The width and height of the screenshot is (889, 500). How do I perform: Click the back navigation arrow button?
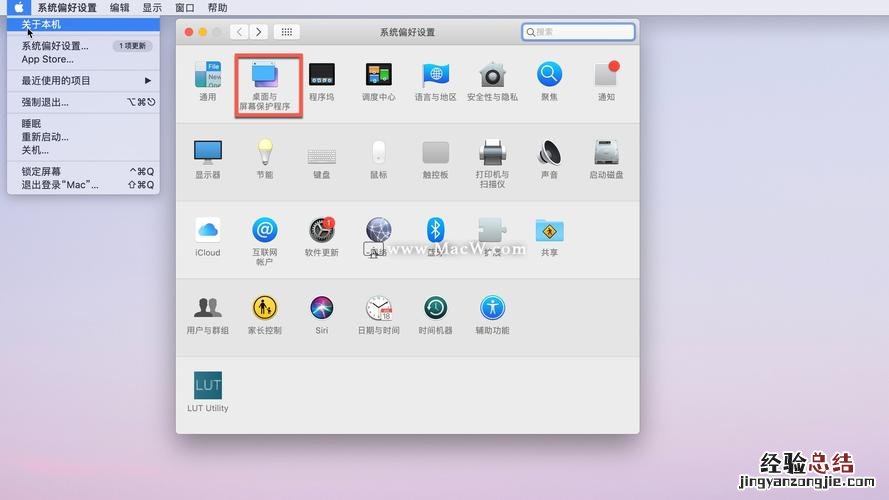[239, 32]
